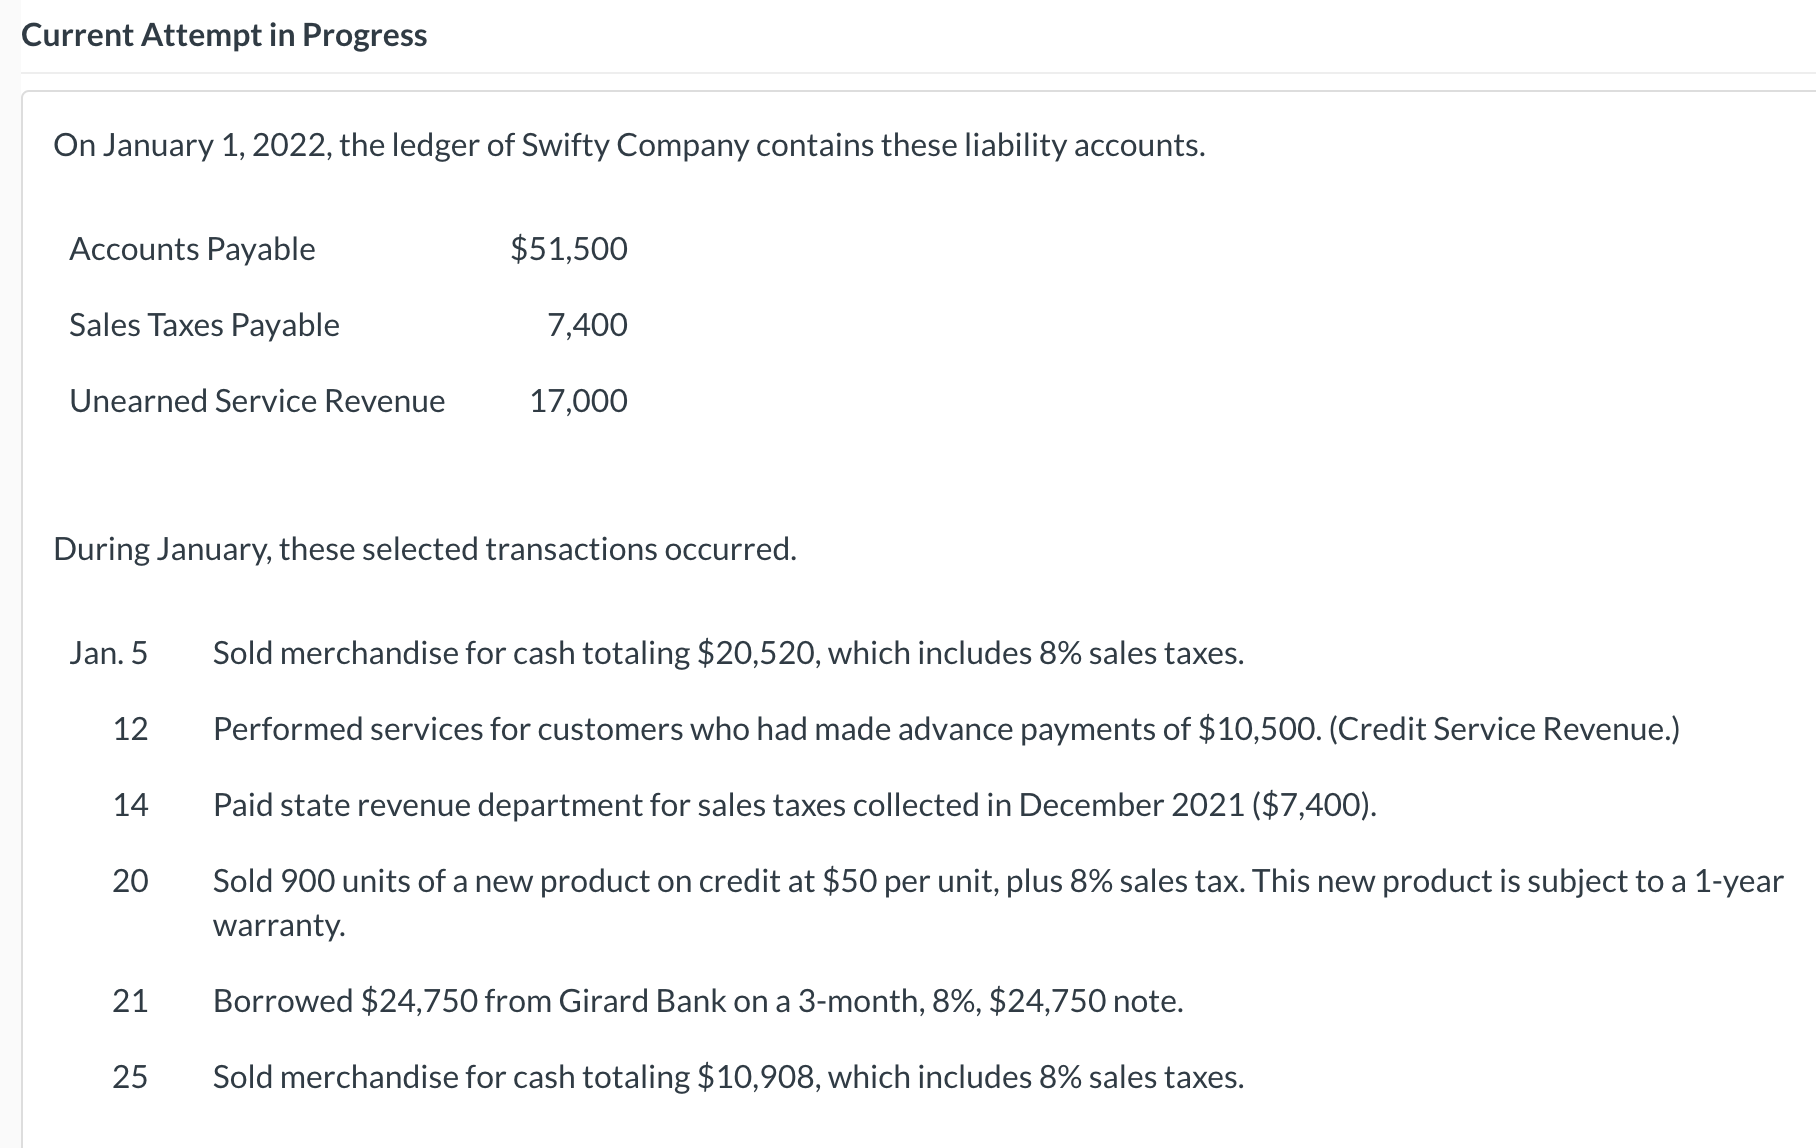Select the Sales Taxes Payable label

pyautogui.click(x=204, y=325)
